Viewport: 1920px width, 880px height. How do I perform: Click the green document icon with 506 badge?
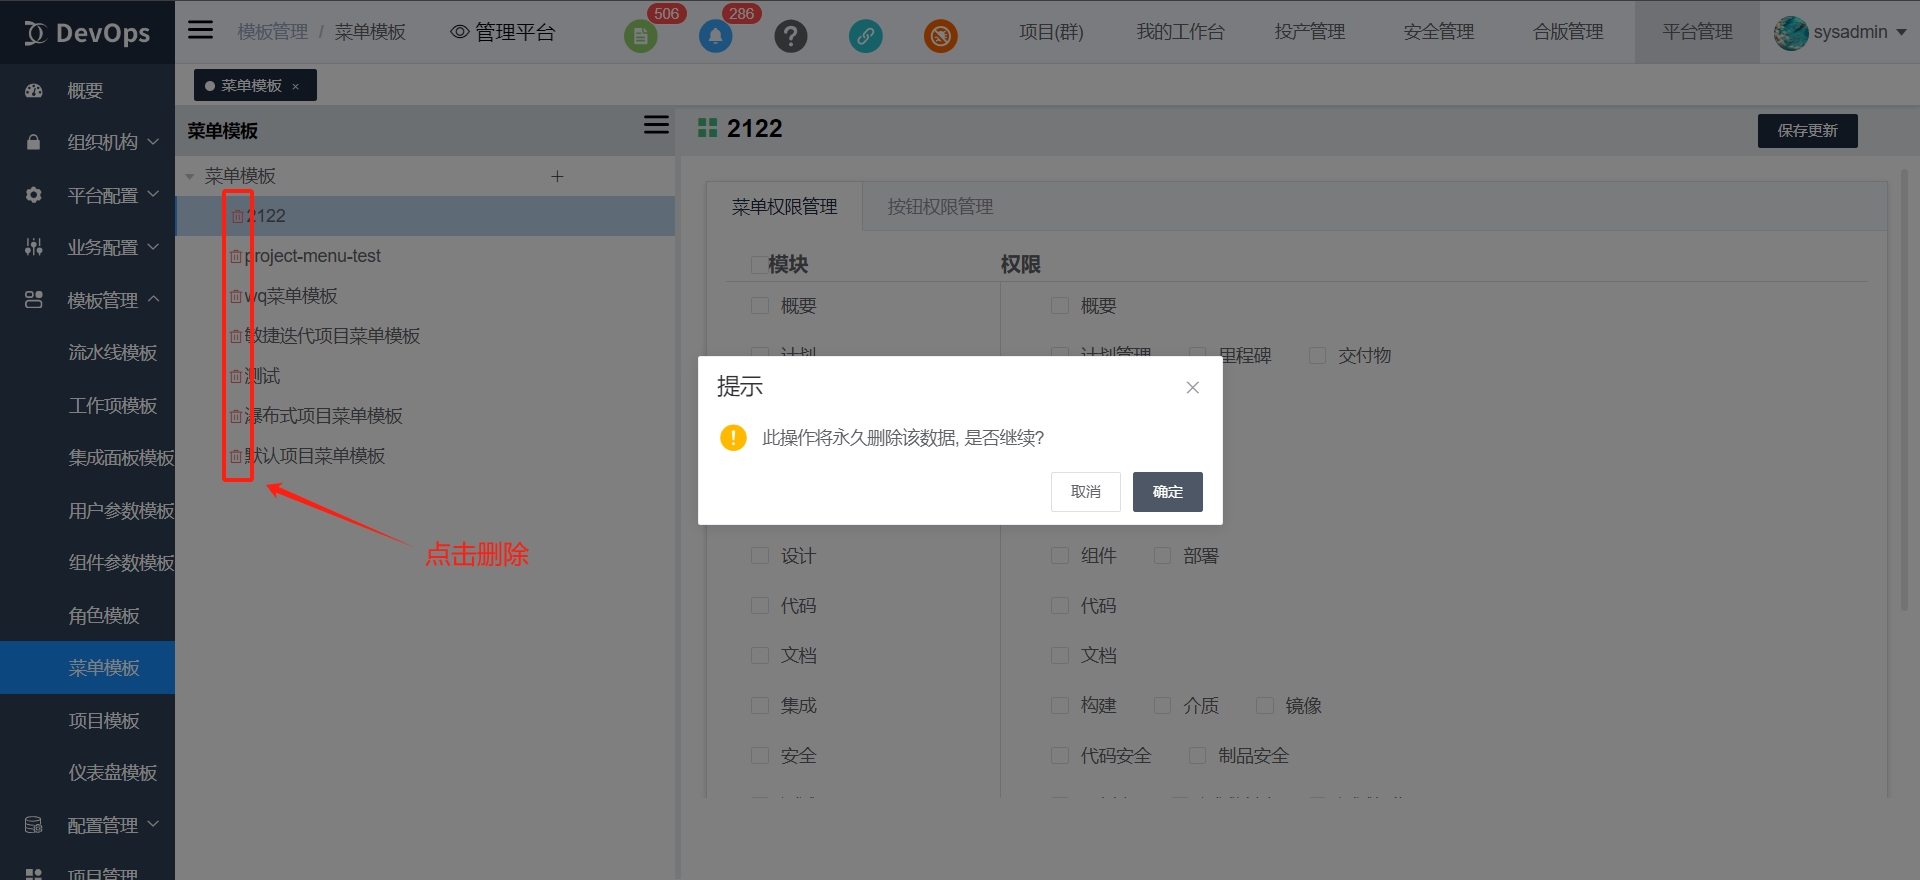pyautogui.click(x=640, y=37)
